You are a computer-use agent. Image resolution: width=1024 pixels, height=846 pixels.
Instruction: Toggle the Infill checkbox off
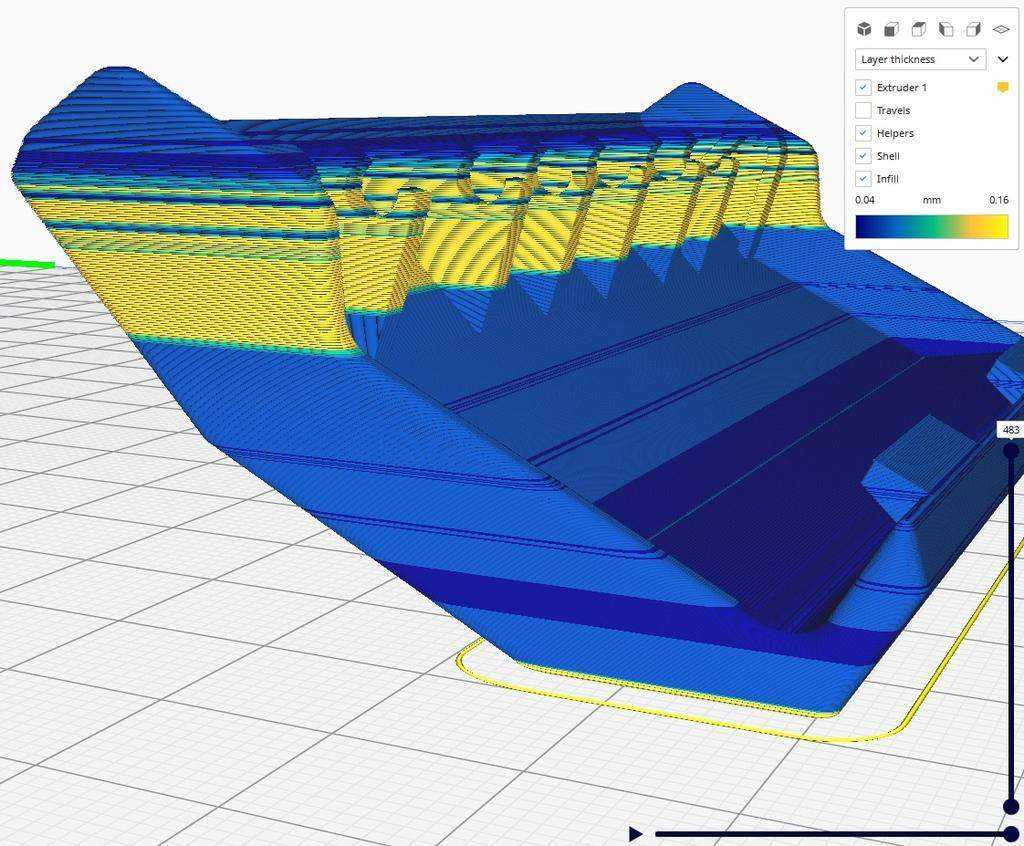pos(863,179)
